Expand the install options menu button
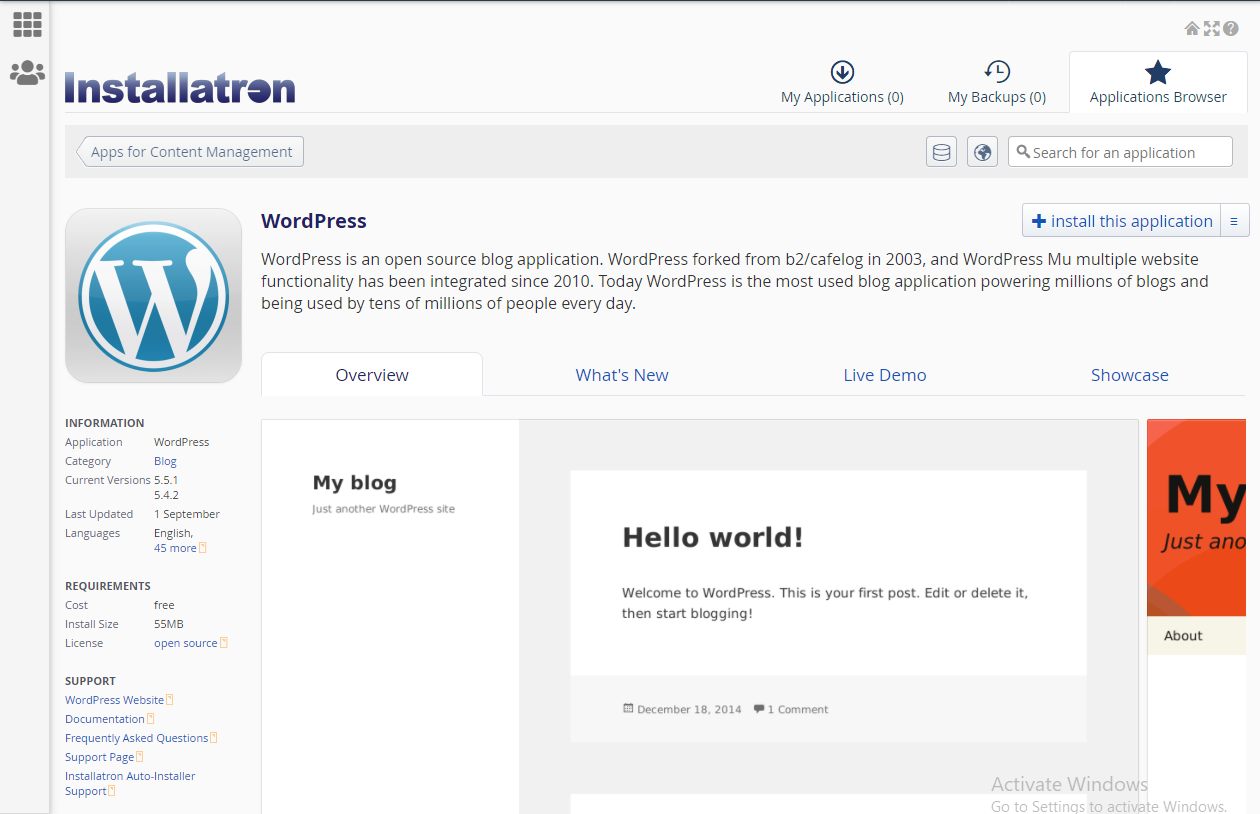The image size is (1260, 814). point(1234,221)
